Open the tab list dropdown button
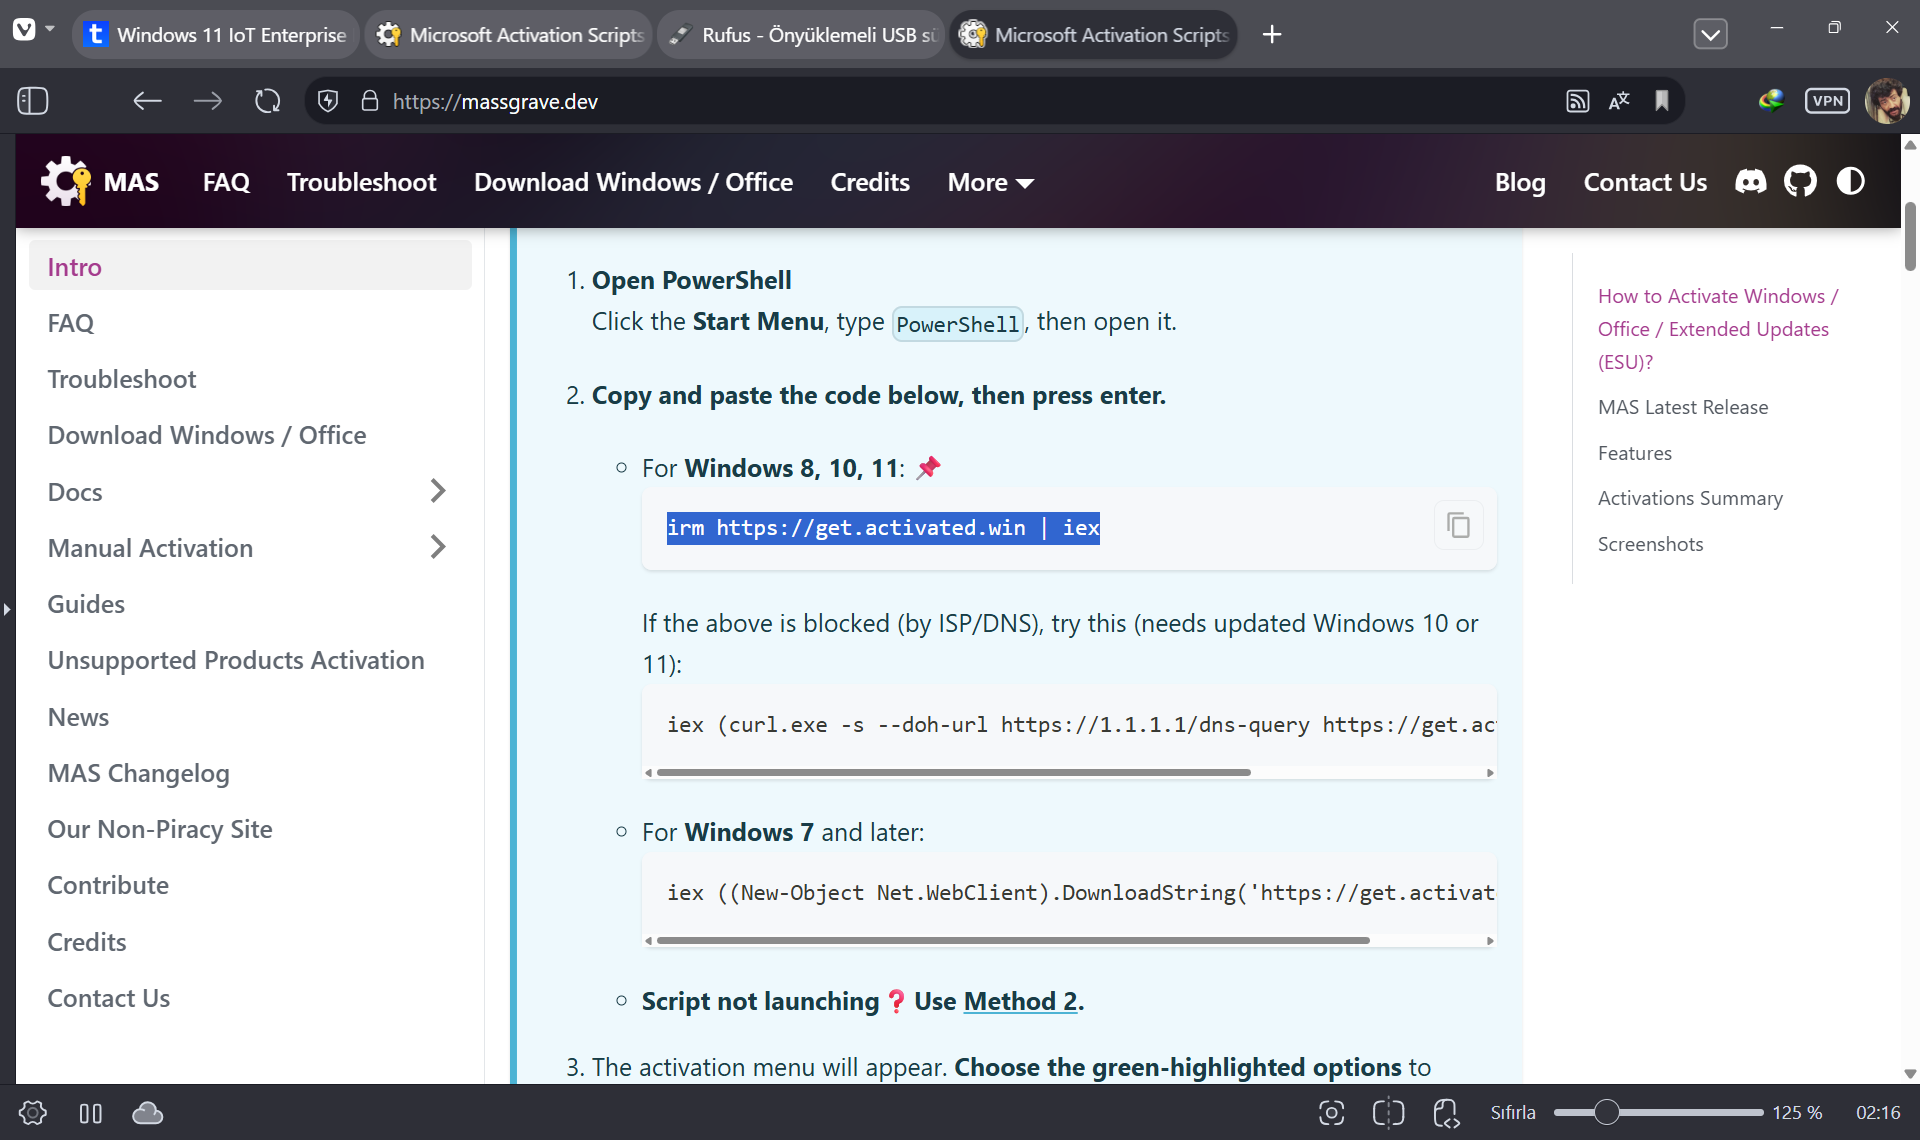This screenshot has height=1140, width=1920. [1711, 35]
